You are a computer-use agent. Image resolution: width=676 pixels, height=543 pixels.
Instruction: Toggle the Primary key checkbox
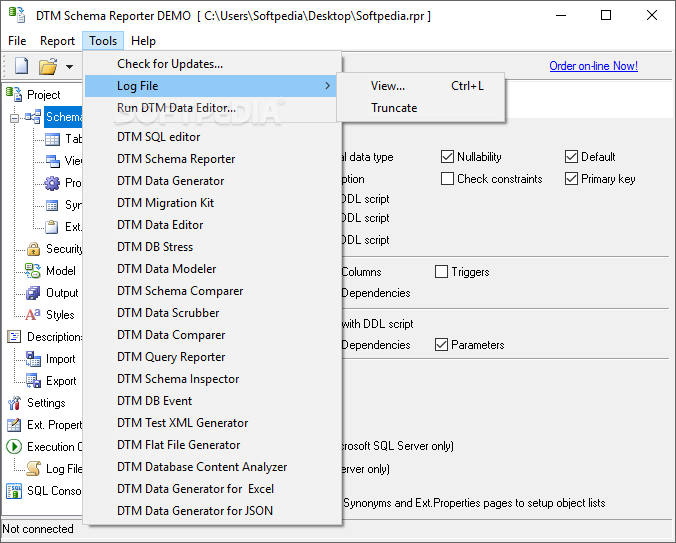[x=571, y=179]
